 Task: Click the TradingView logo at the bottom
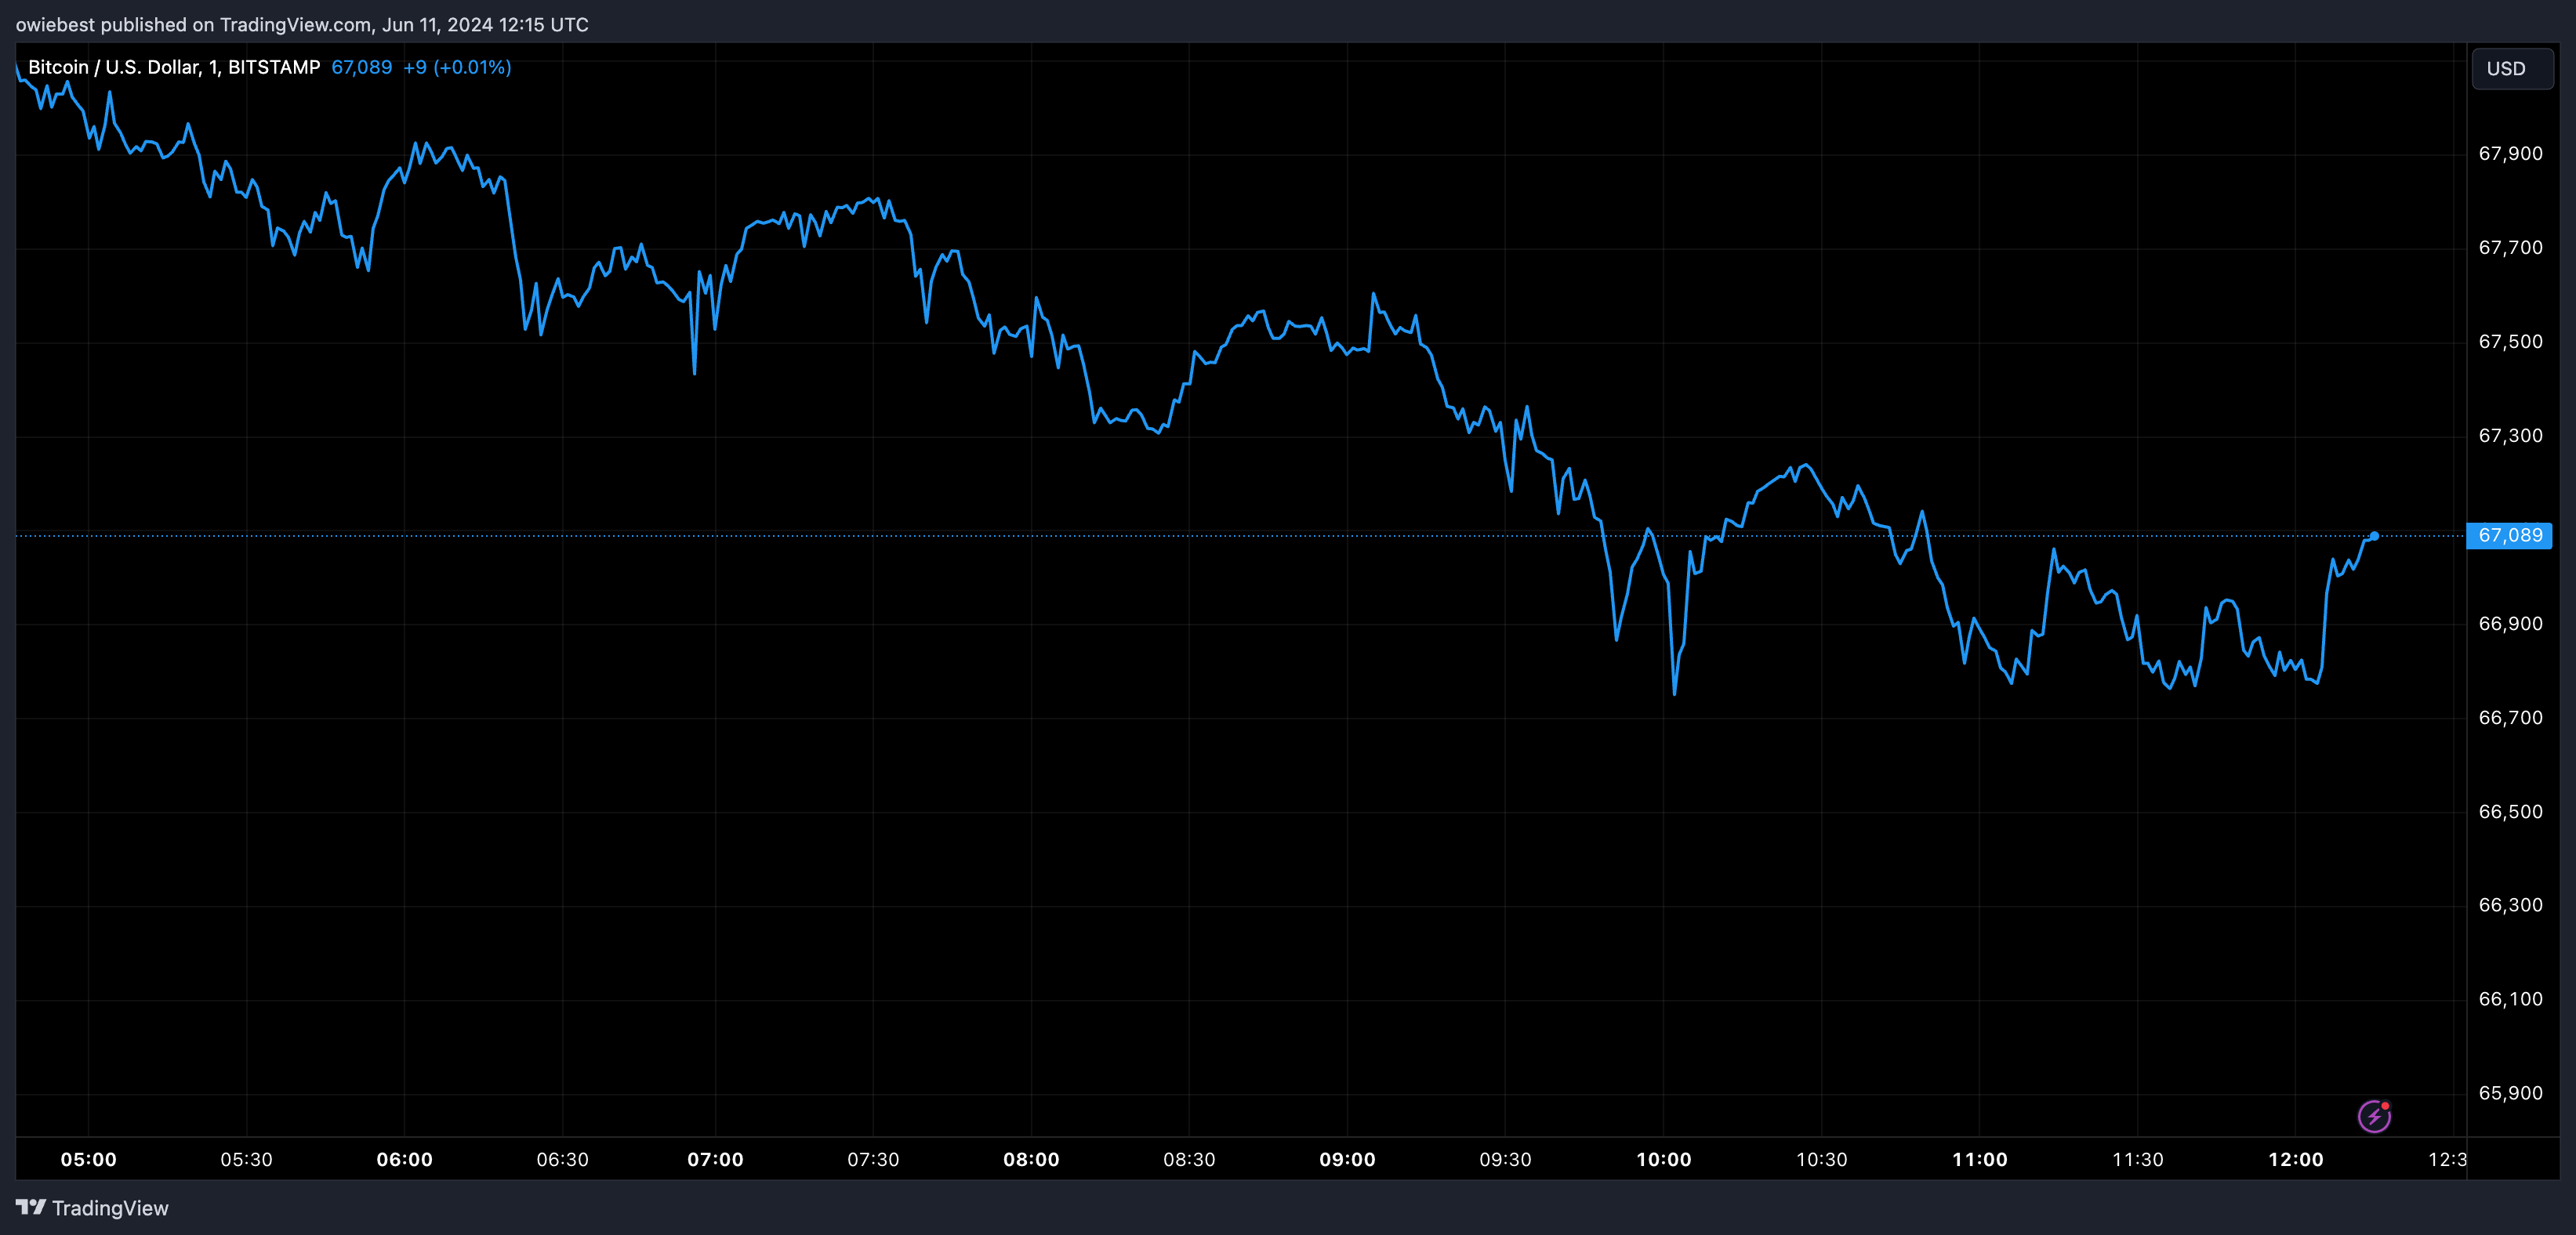pyautogui.click(x=92, y=1208)
